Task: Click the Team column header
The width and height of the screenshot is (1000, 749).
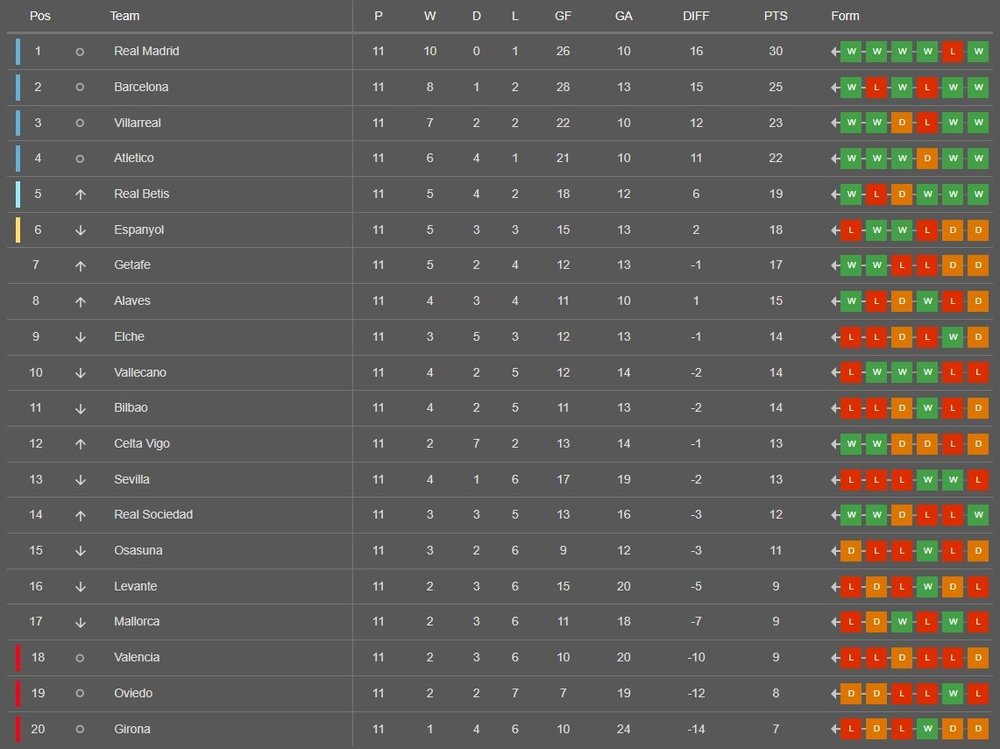Action: [125, 16]
